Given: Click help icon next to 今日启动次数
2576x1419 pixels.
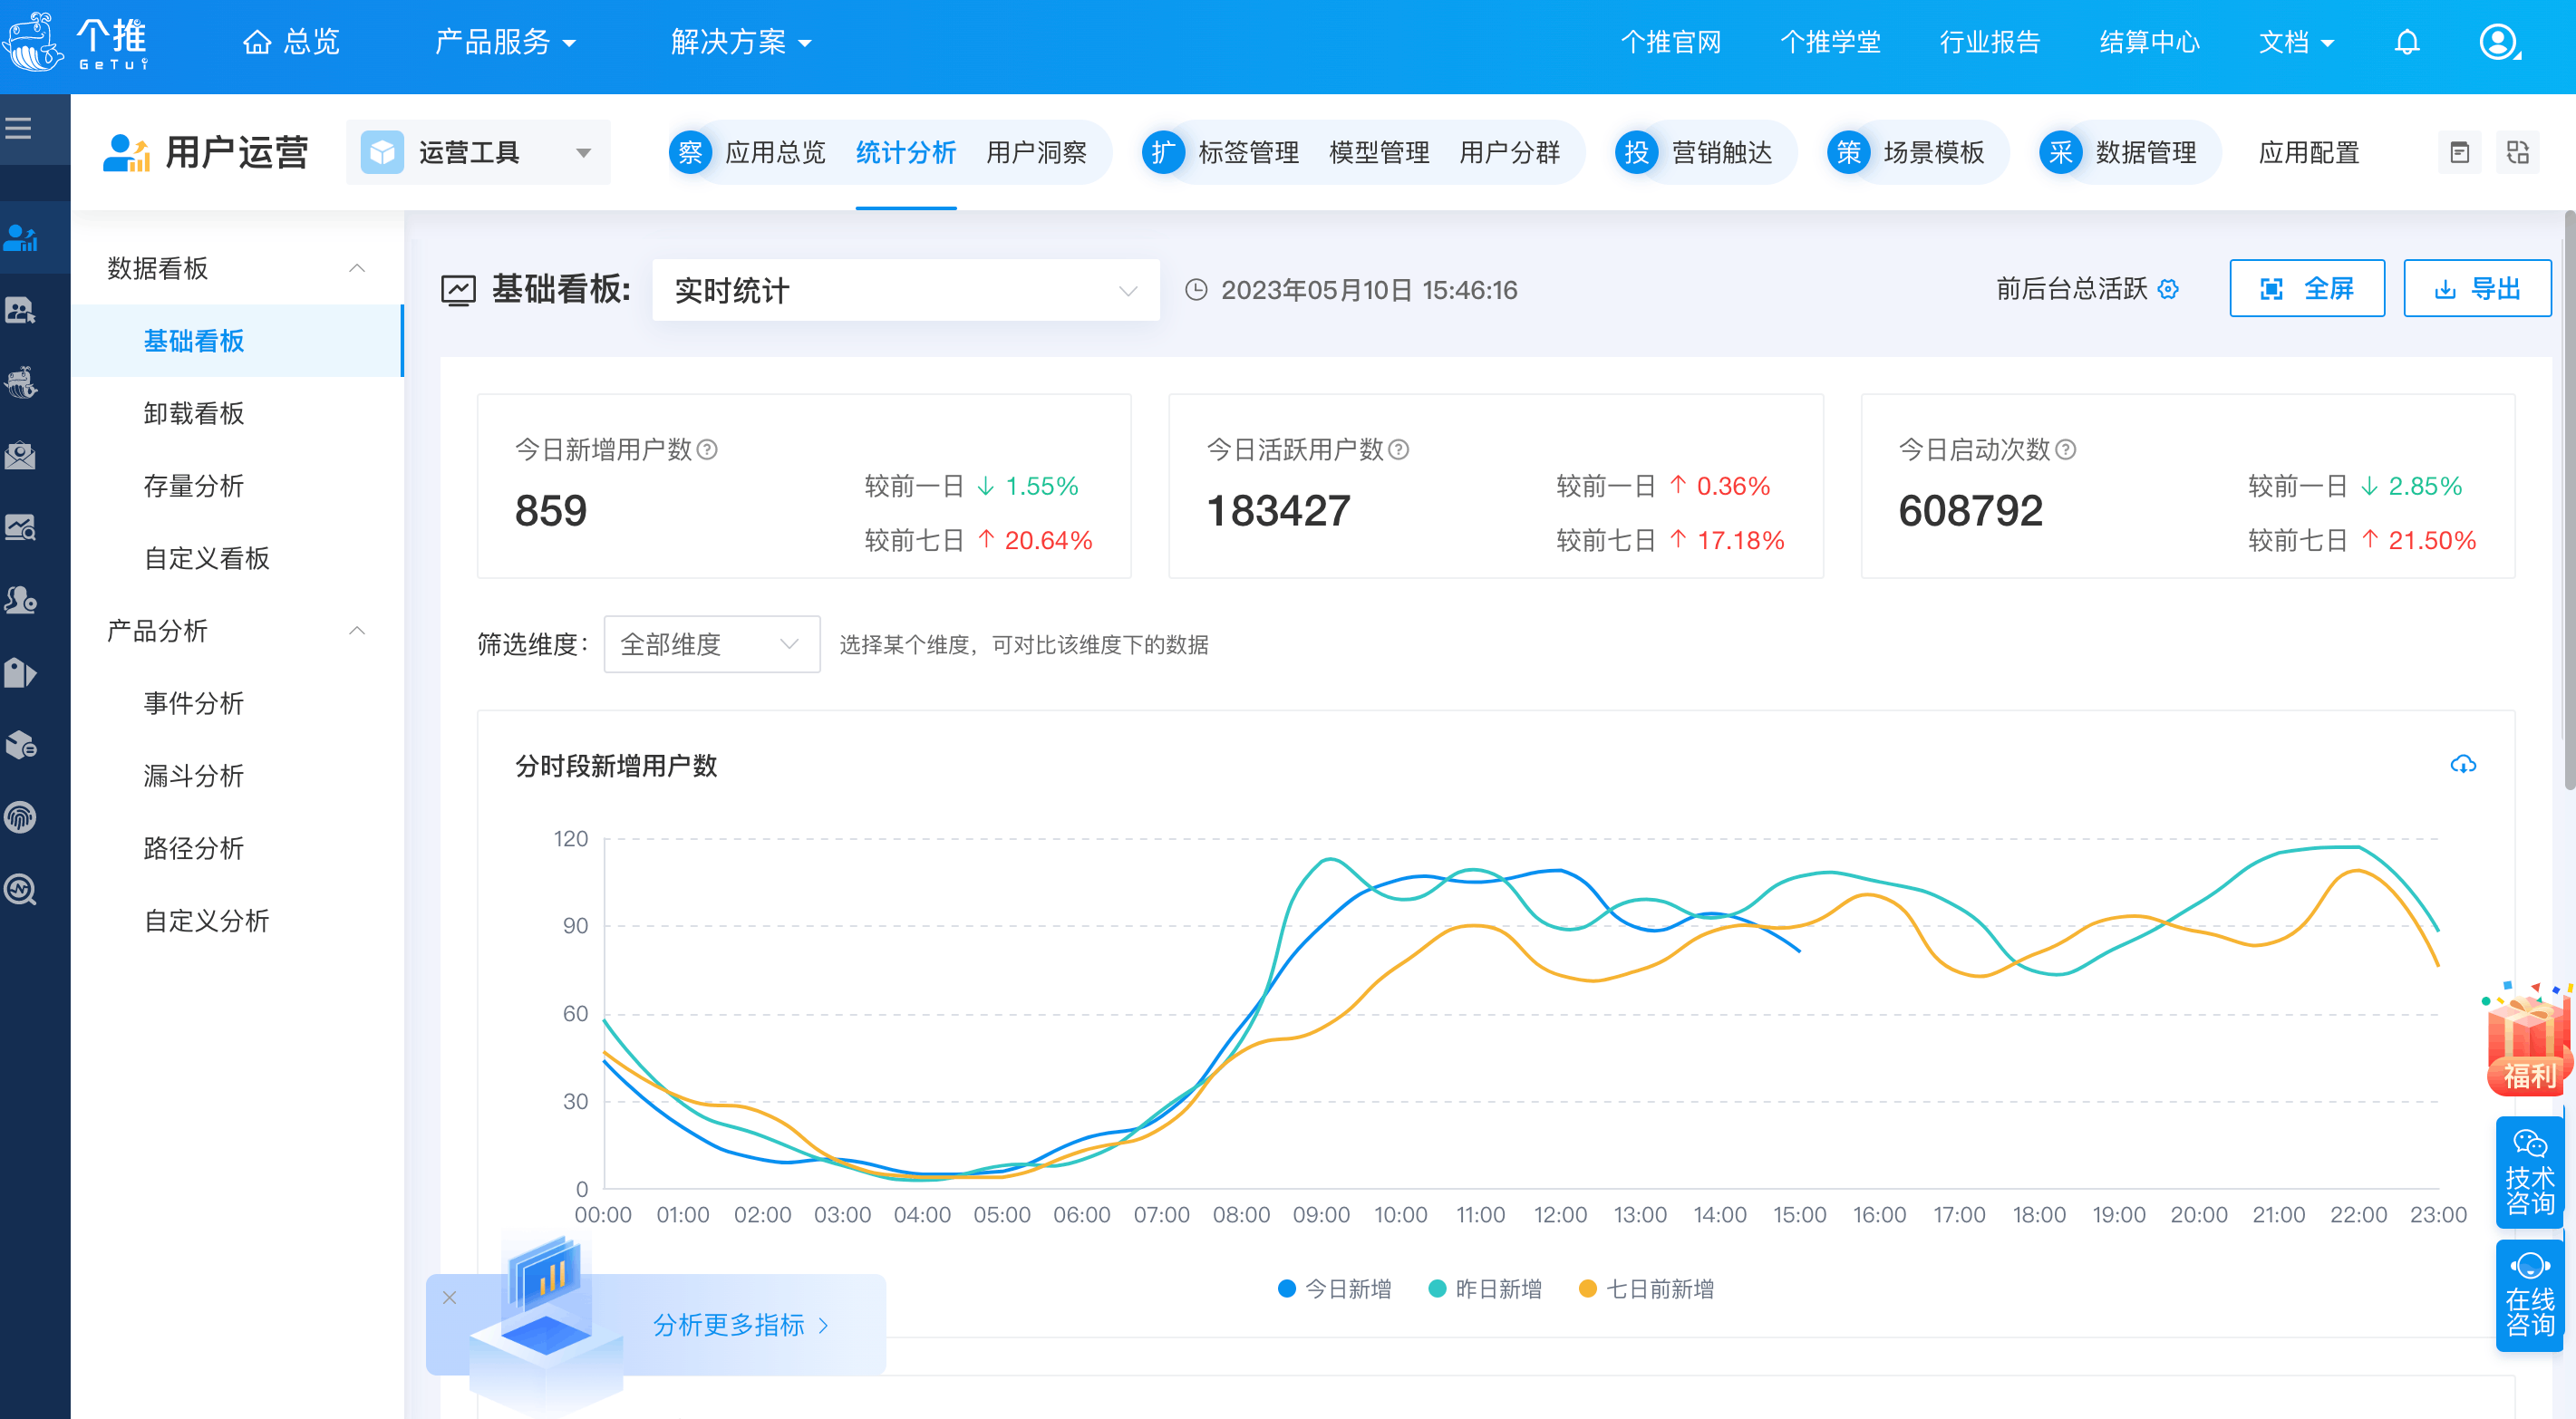Looking at the screenshot, I should (2066, 450).
